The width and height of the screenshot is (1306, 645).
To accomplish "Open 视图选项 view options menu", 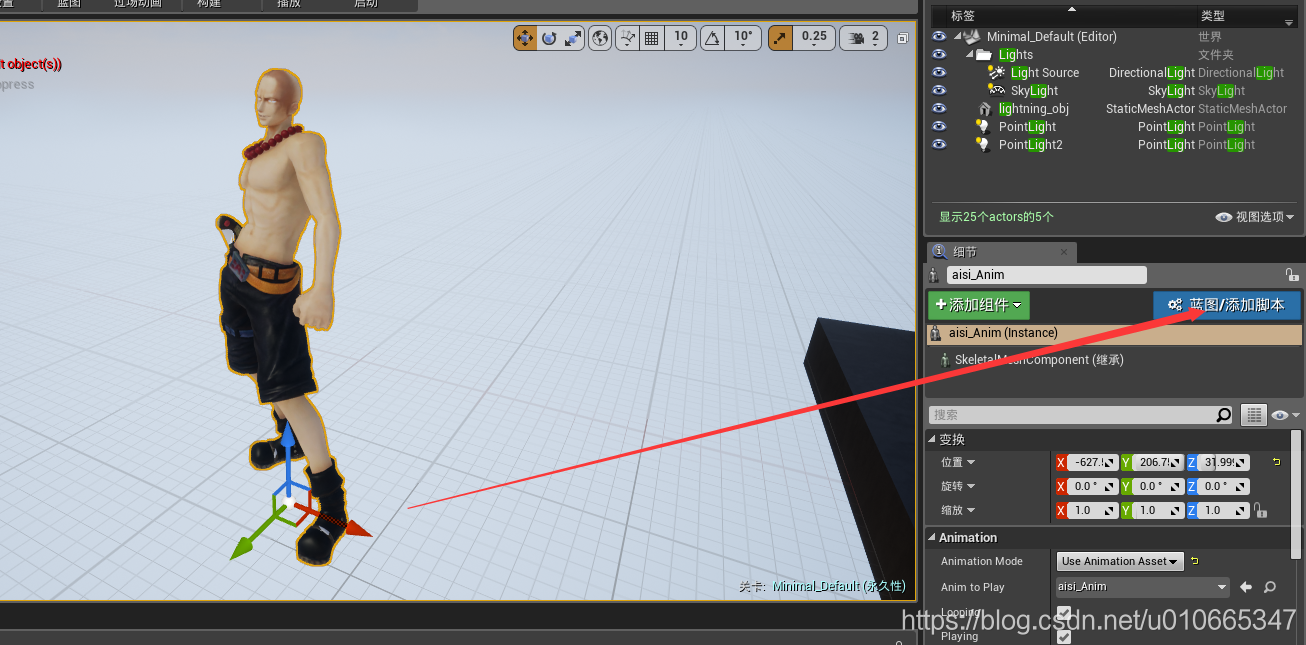I will pos(1255,217).
